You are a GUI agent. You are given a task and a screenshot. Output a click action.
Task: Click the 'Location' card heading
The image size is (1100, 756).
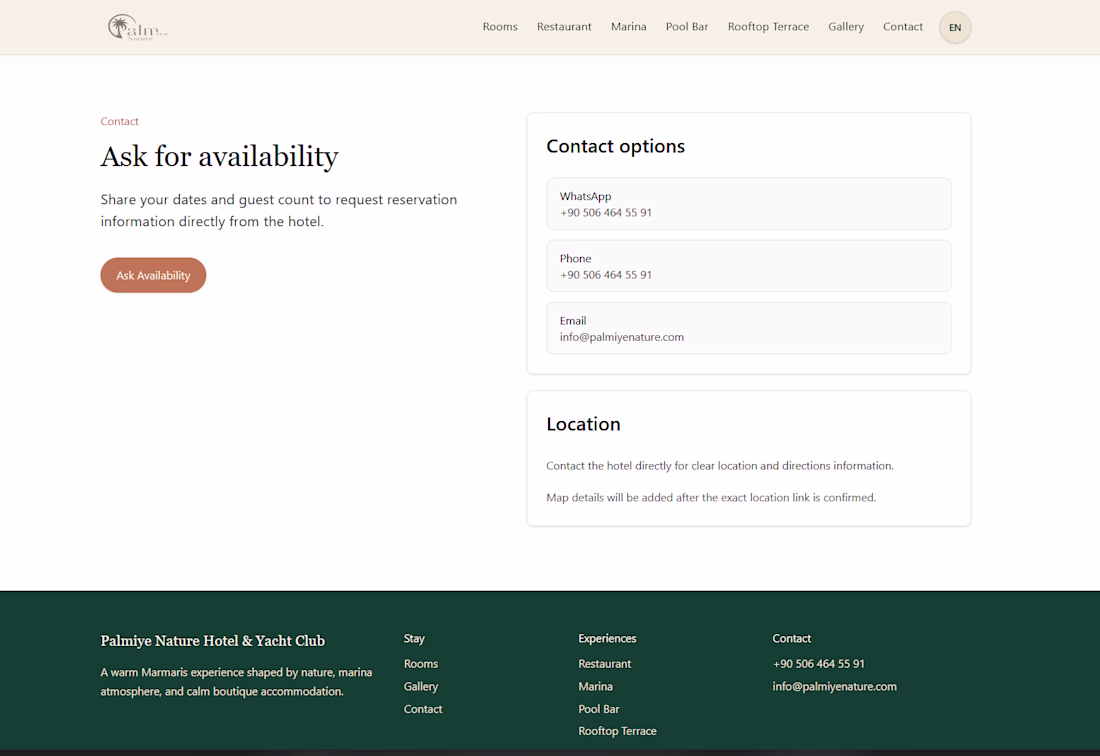pyautogui.click(x=584, y=424)
